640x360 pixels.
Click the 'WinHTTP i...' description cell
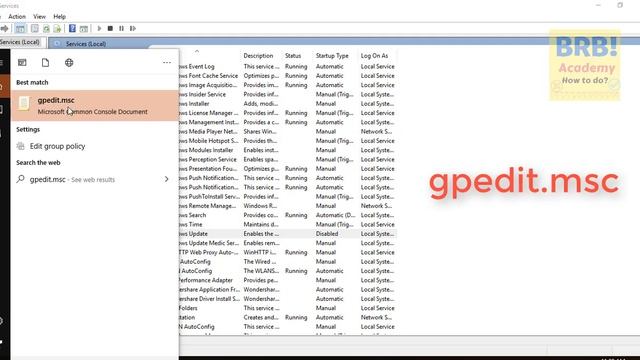point(260,252)
